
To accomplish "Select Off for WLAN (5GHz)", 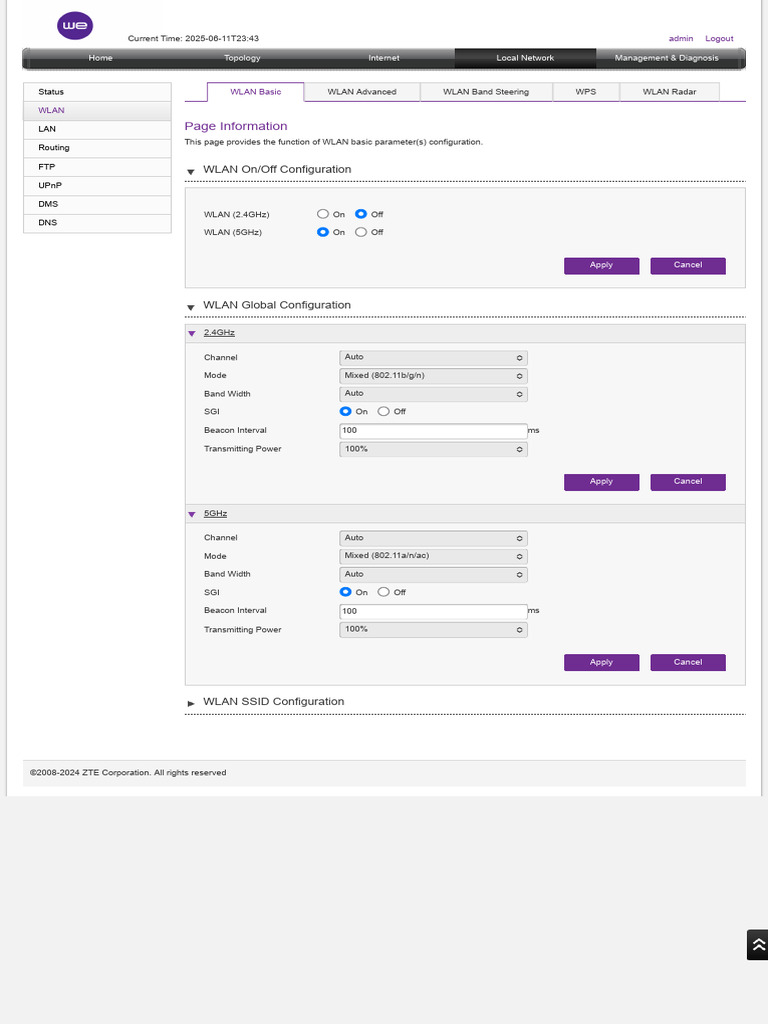I will pyautogui.click(x=360, y=232).
